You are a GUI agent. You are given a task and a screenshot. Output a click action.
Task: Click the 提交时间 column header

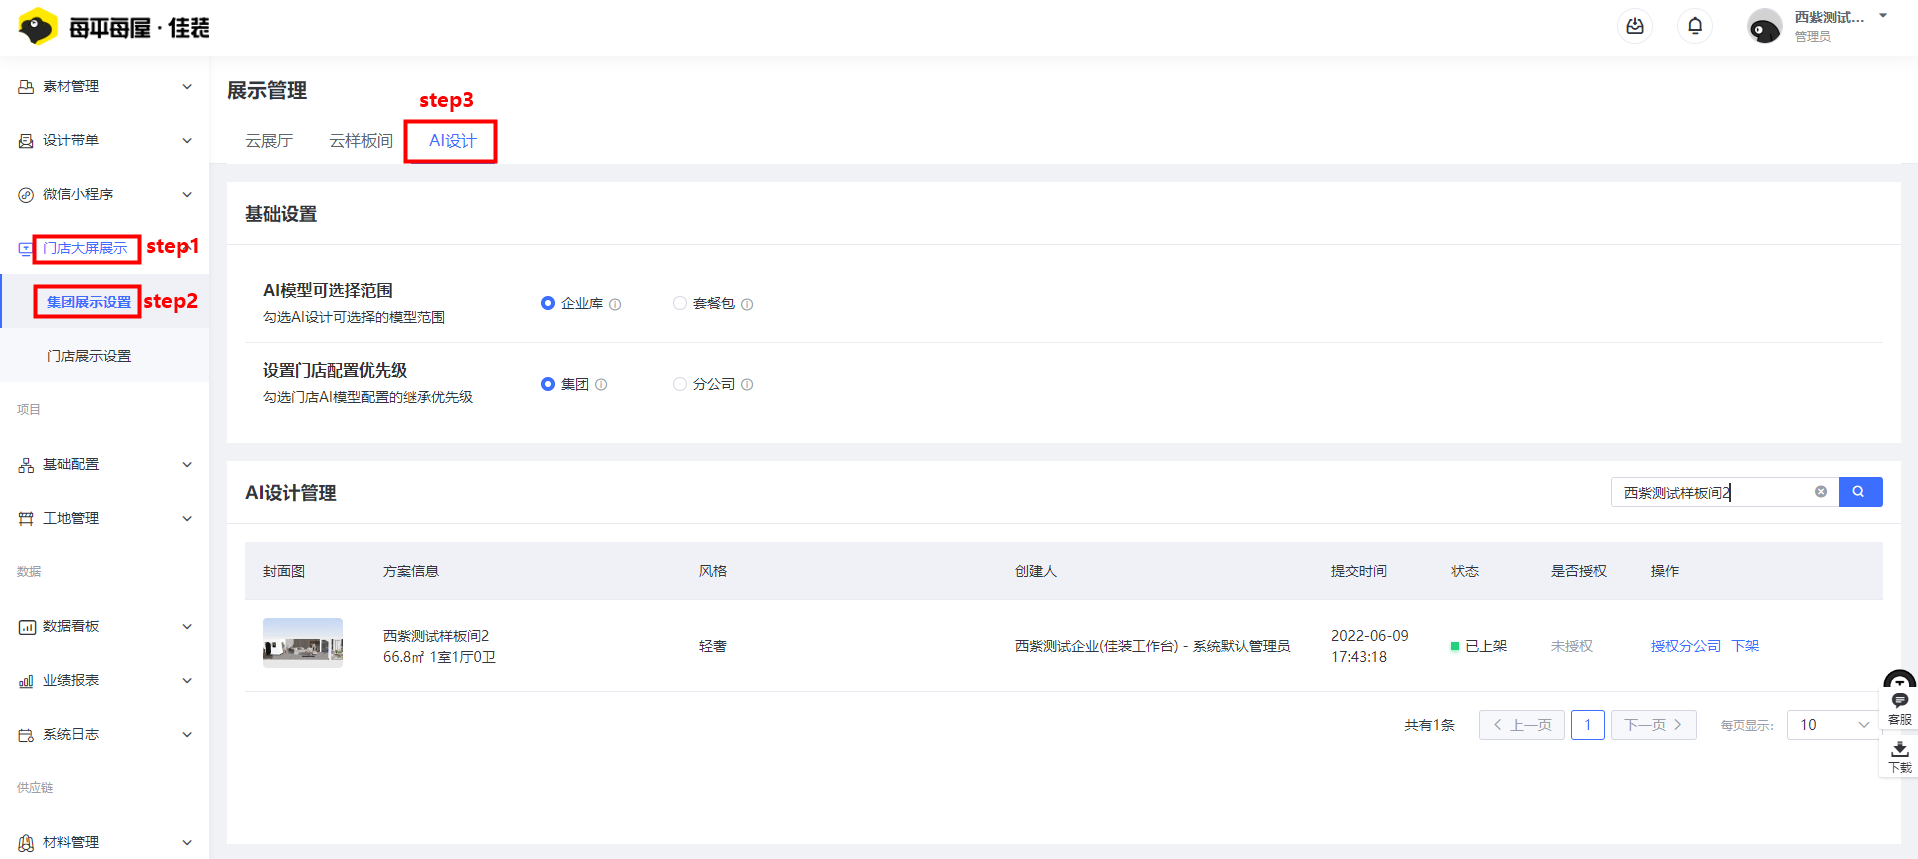(x=1359, y=571)
